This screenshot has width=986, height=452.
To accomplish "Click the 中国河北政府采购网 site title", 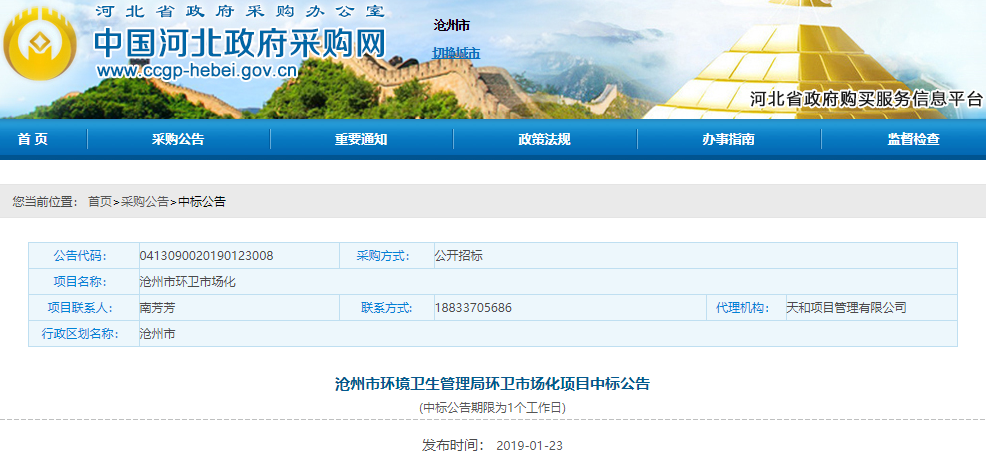I will [239, 42].
